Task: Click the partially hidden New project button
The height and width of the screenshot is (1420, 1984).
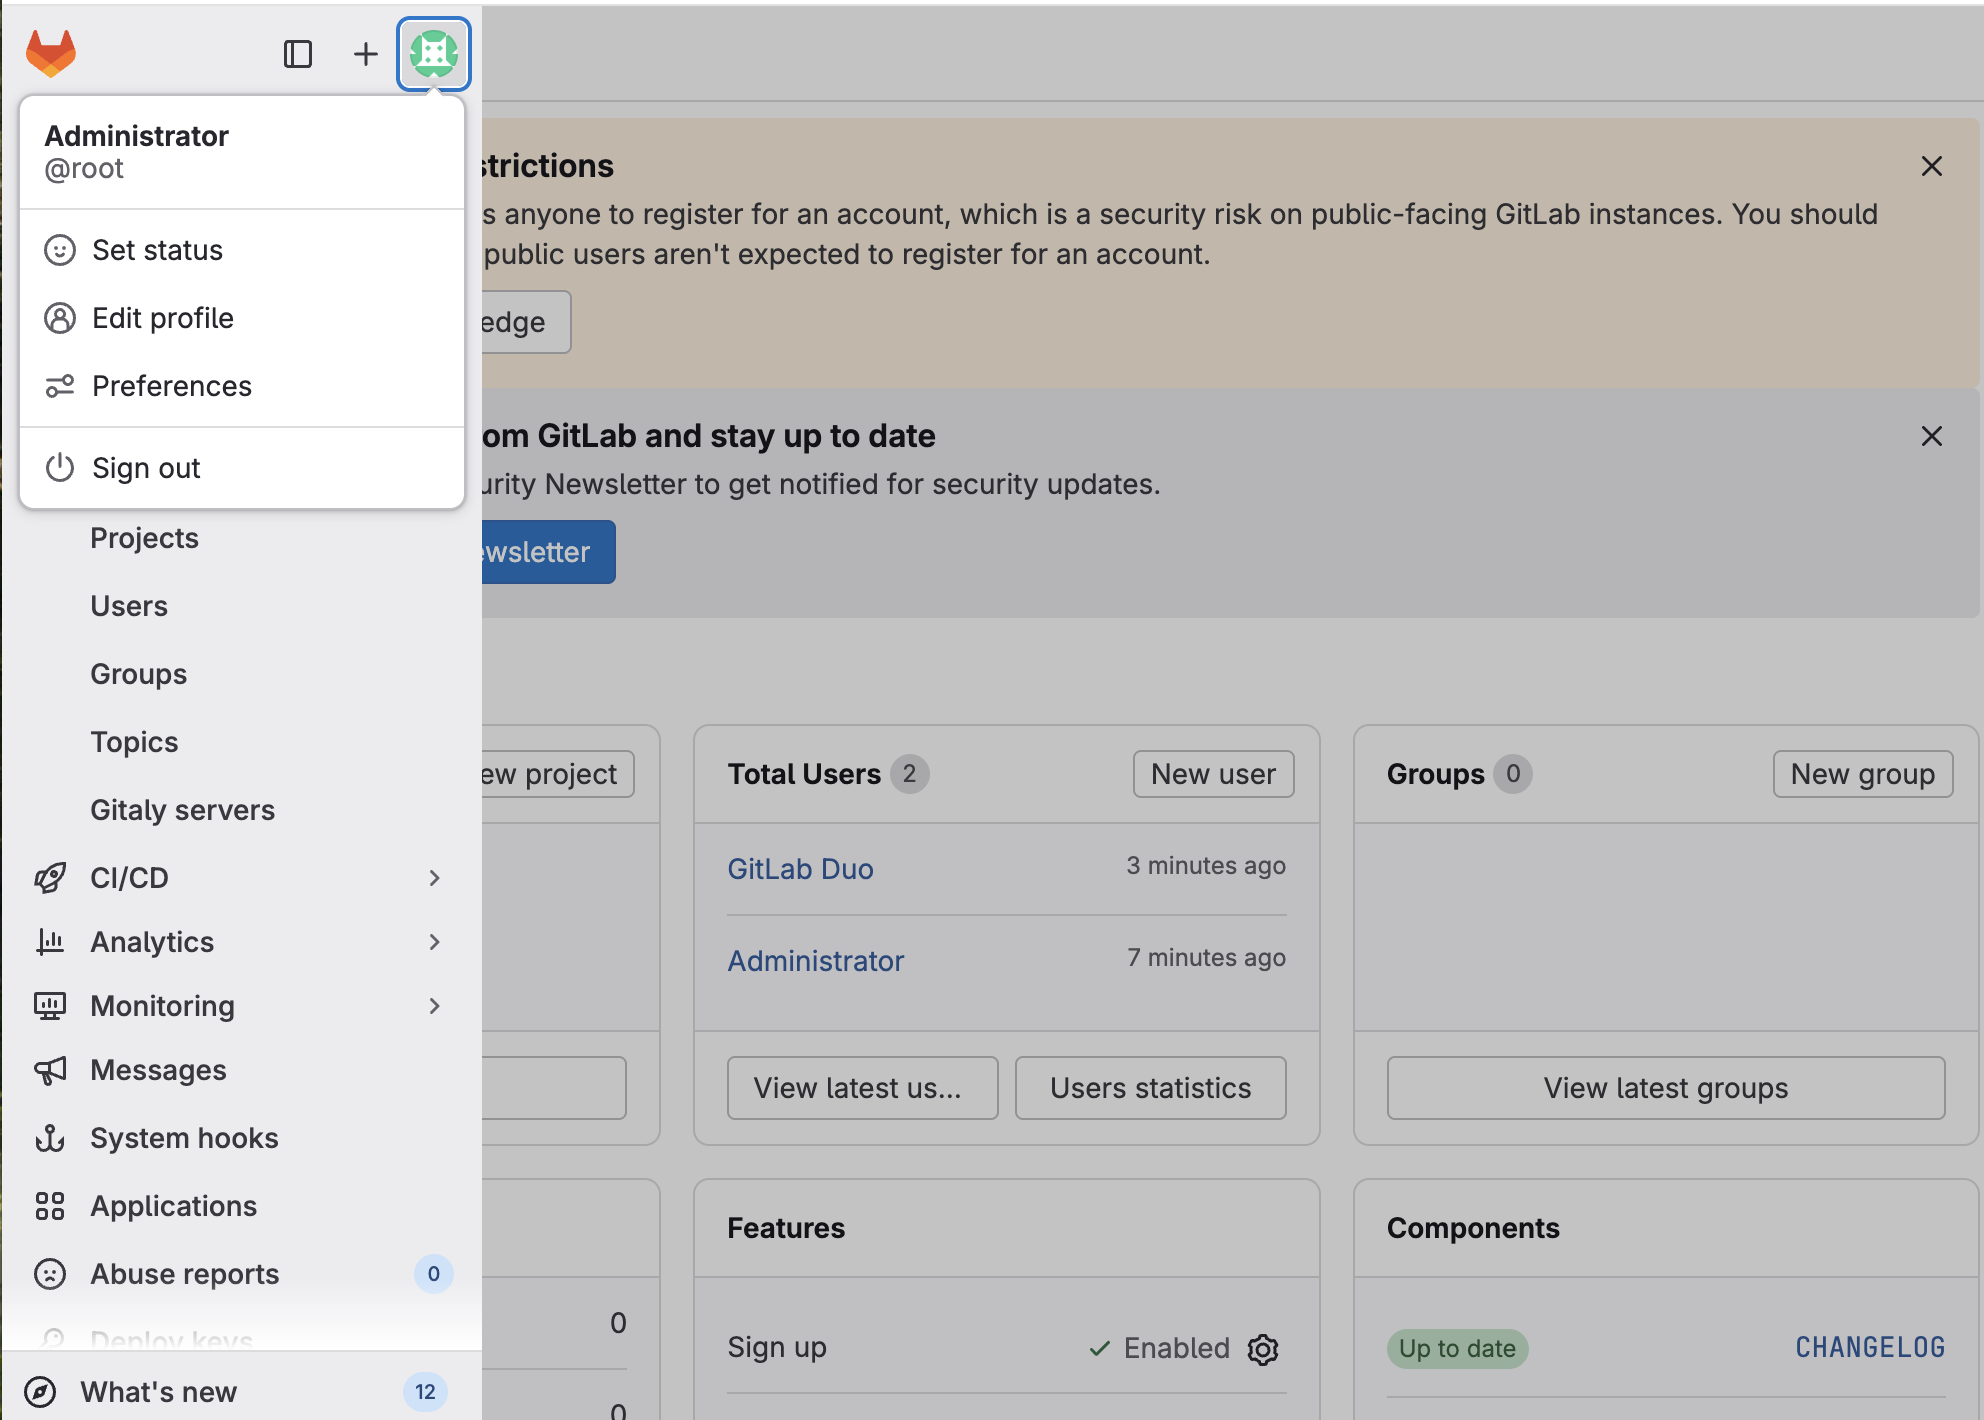Action: click(x=557, y=774)
